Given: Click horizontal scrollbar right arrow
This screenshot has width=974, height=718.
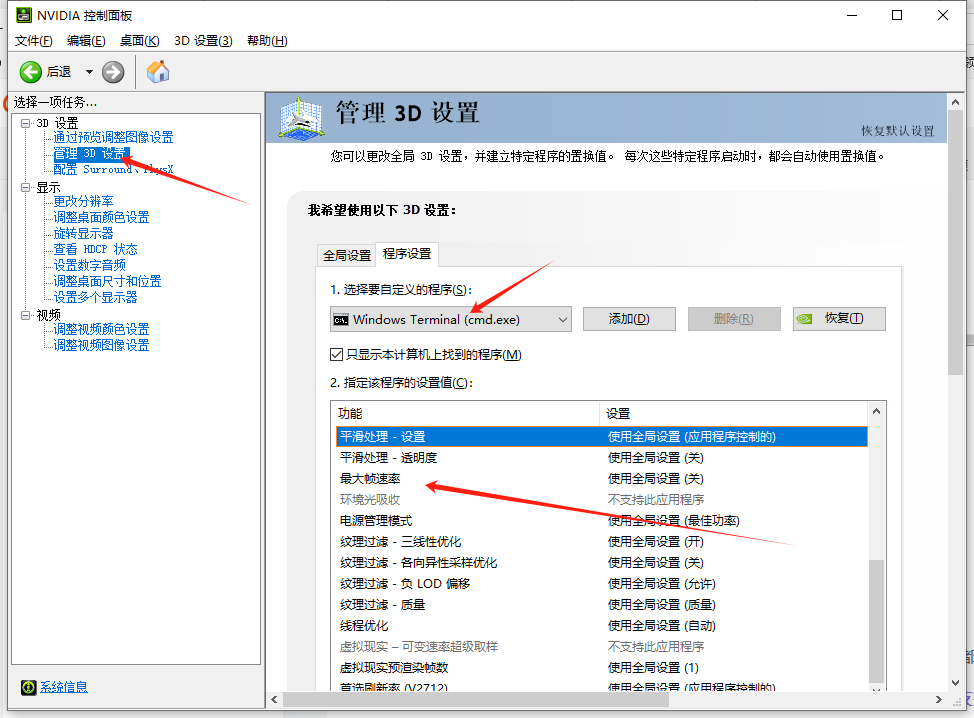Looking at the screenshot, I should (x=939, y=700).
